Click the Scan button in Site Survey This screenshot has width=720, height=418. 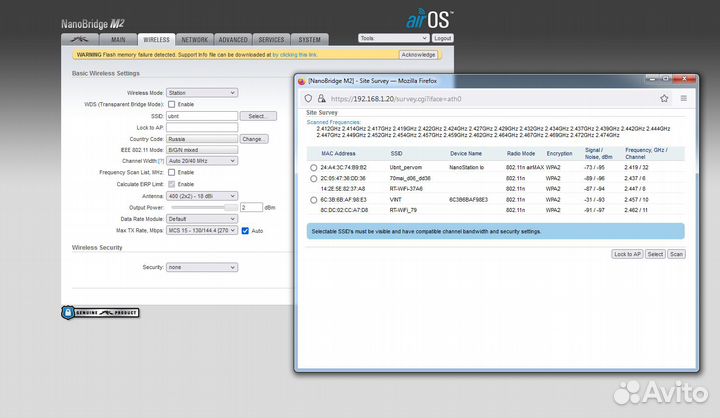[676, 254]
